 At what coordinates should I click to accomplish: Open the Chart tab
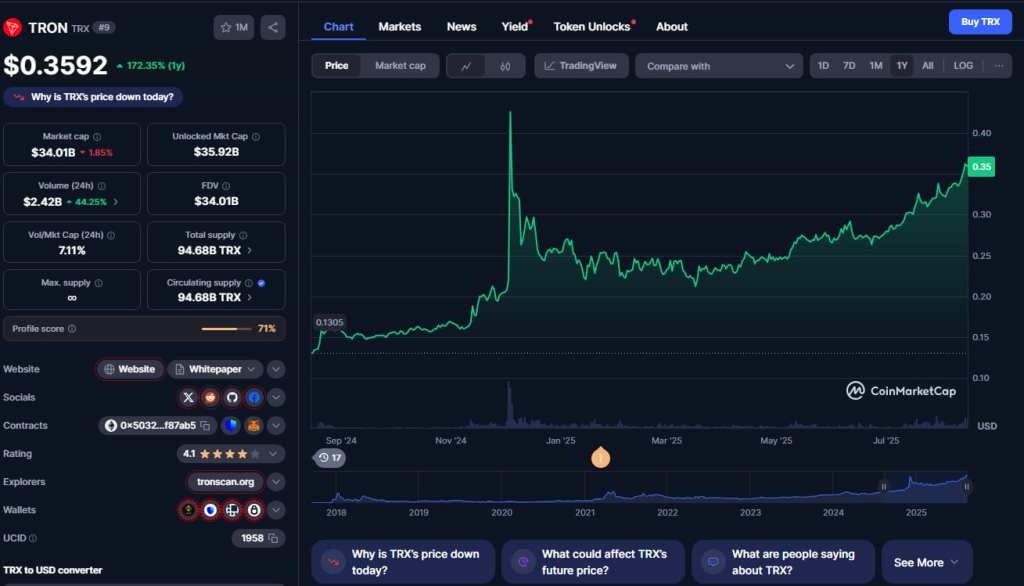338,27
